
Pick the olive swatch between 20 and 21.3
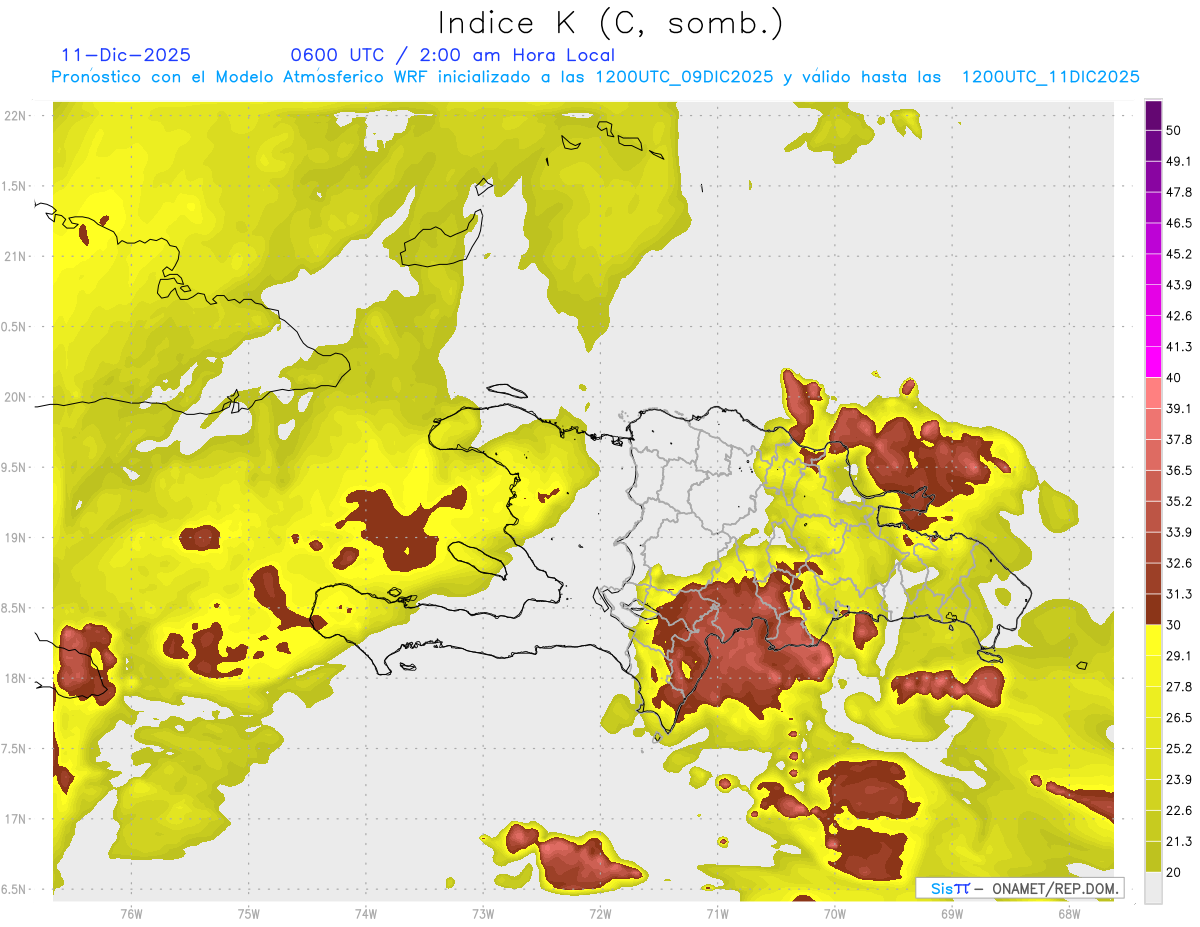(1154, 857)
